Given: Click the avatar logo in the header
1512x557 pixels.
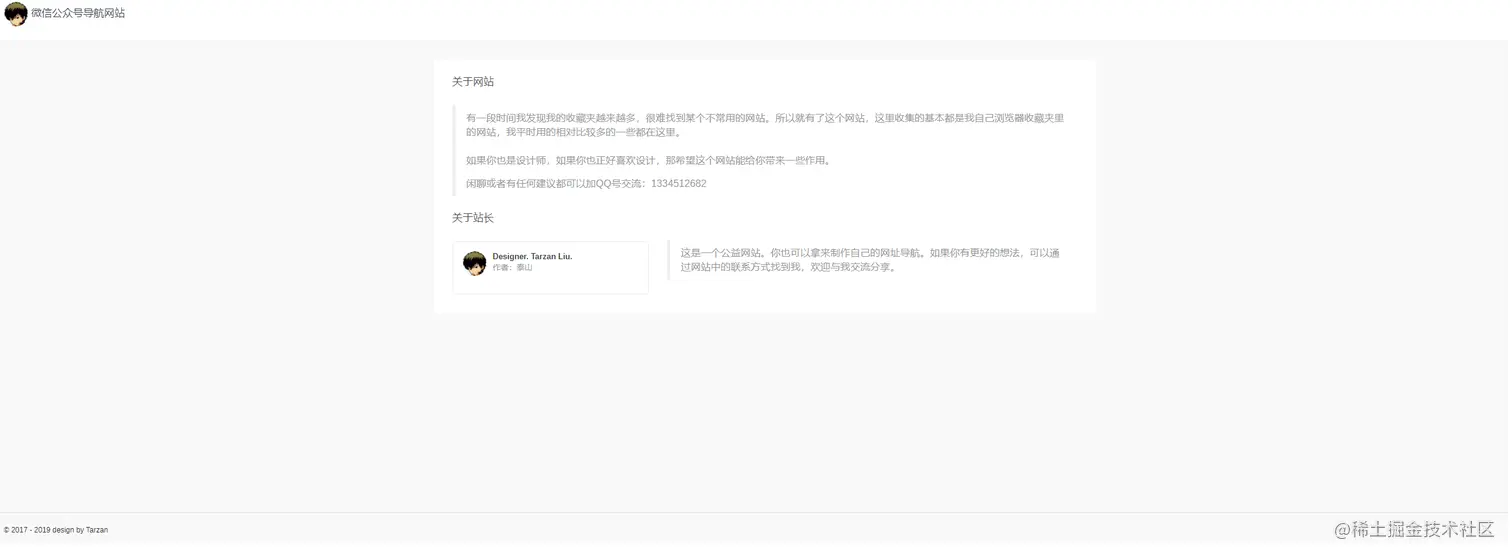Looking at the screenshot, I should coord(16,14).
